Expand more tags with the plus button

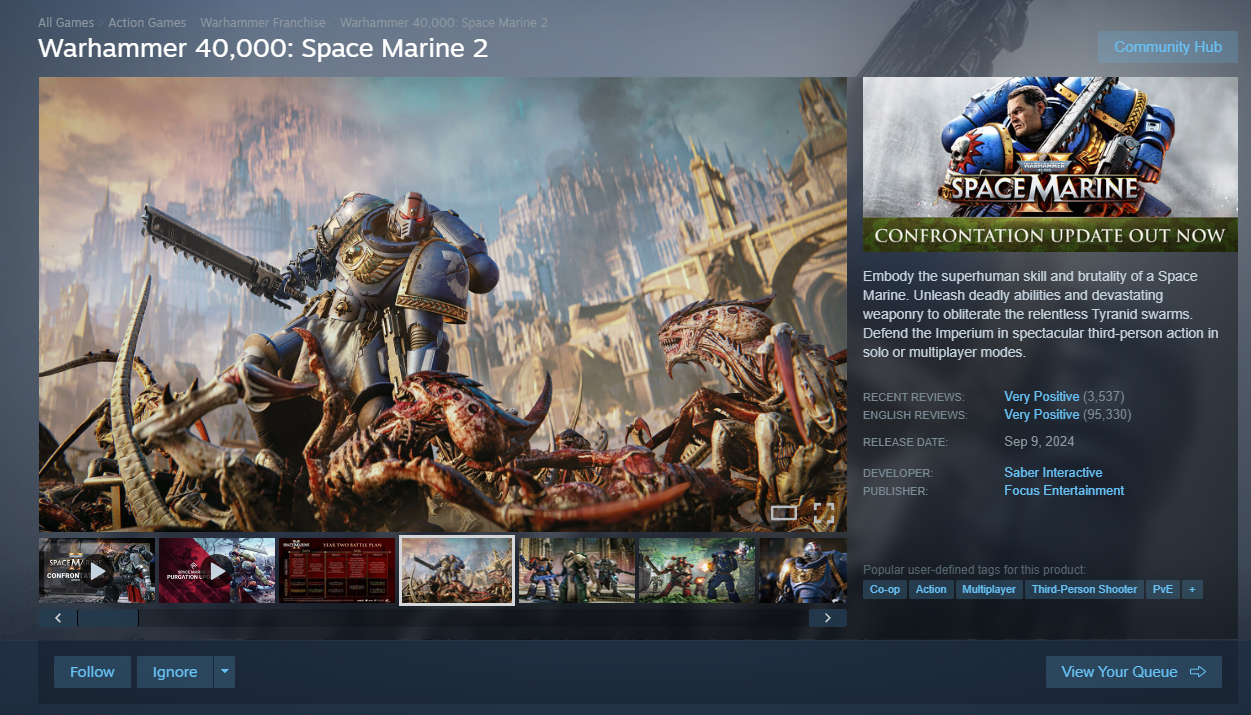point(1191,590)
